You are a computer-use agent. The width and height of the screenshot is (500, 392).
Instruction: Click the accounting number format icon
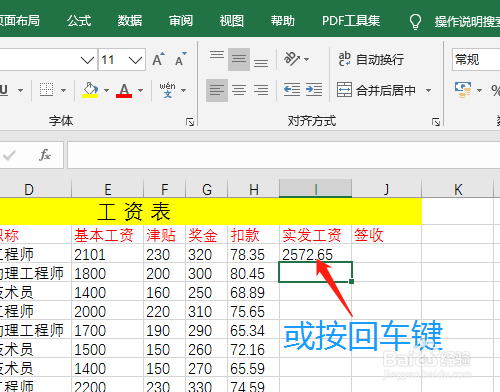tap(463, 90)
